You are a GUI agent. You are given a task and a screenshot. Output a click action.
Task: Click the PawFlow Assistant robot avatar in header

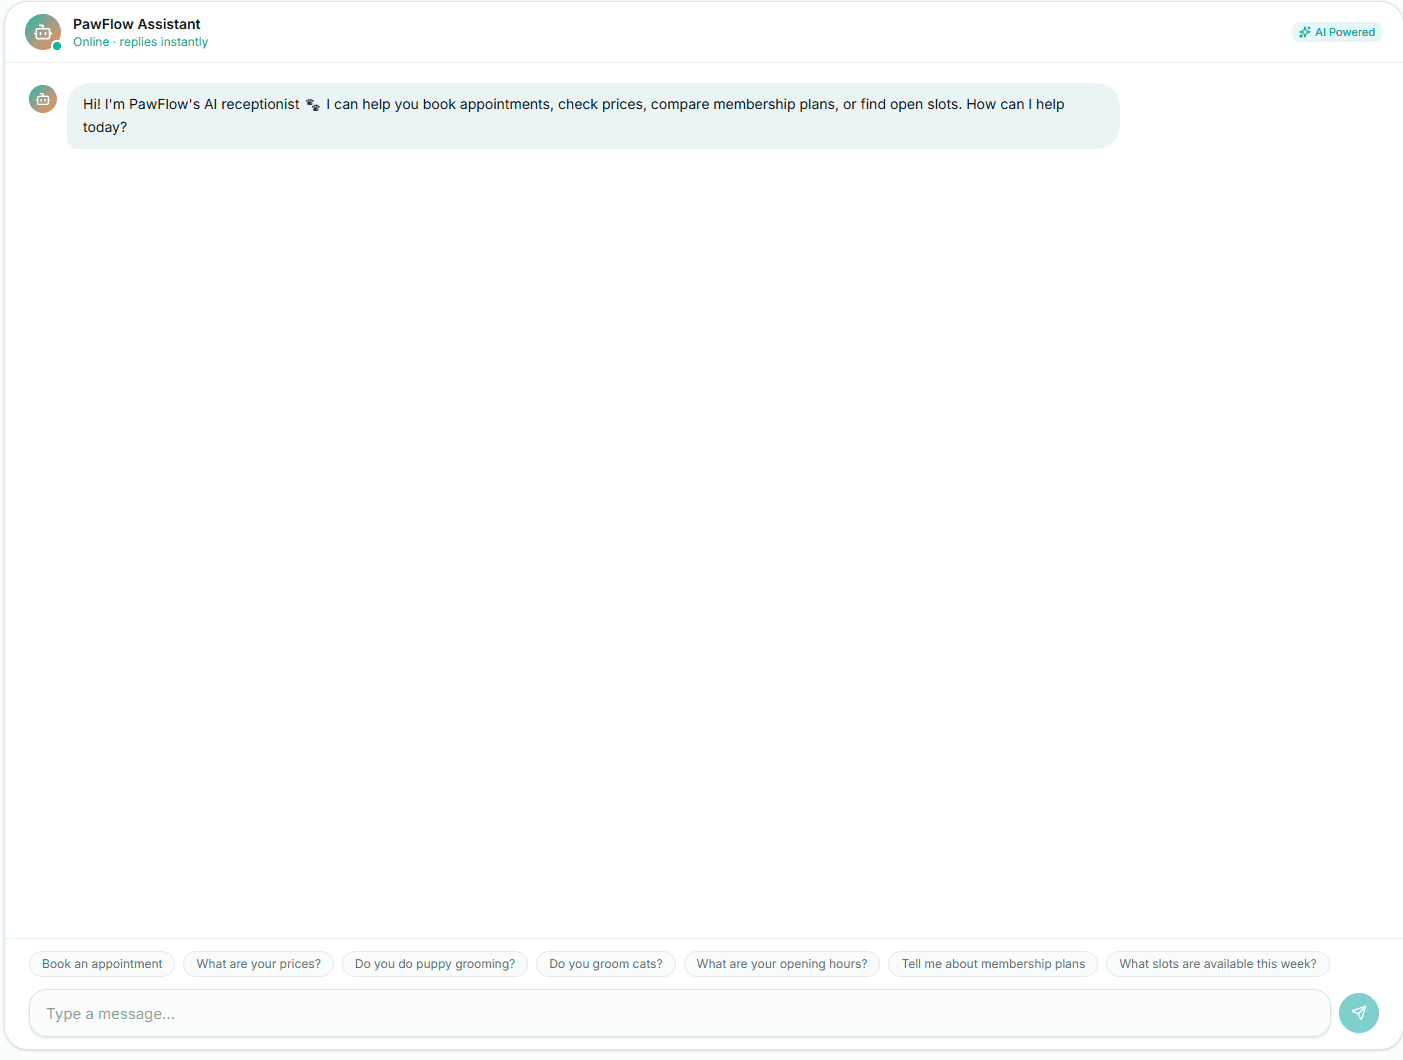43,32
